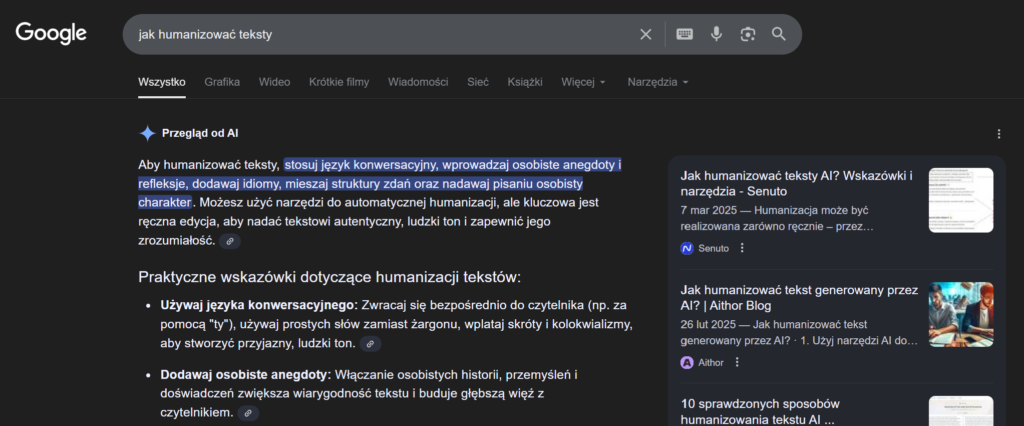Click the date '7 mar 2025' snippet
This screenshot has width=1024, height=426.
[707, 210]
